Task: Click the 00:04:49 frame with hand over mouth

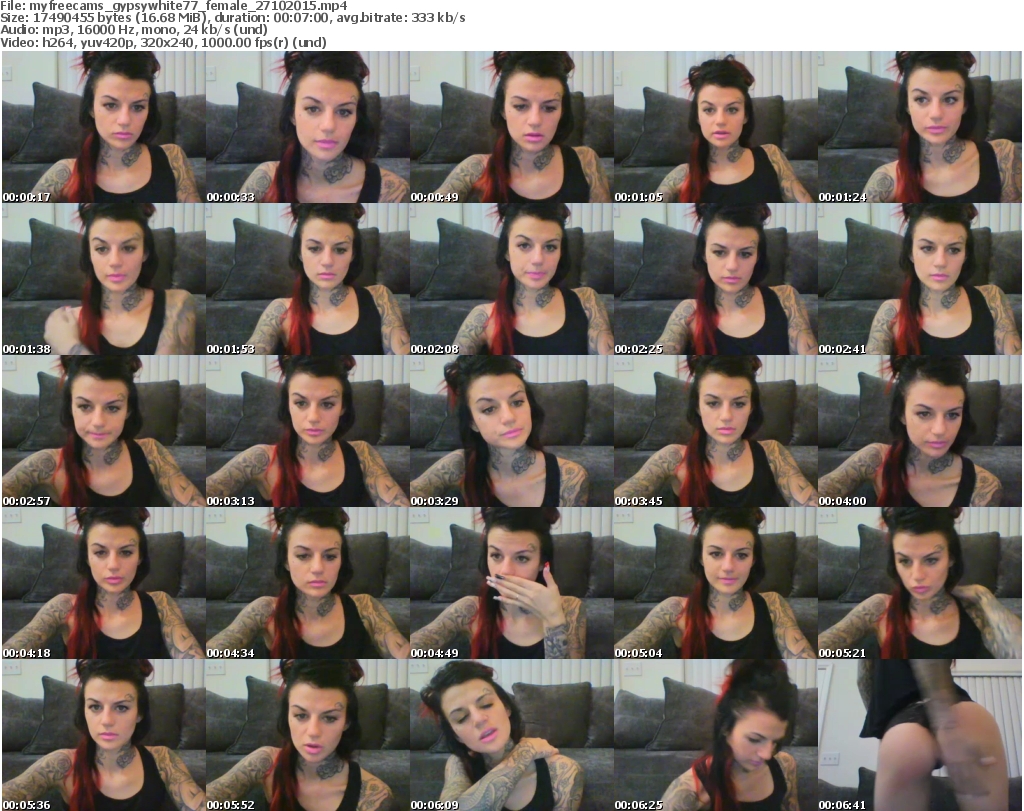Action: 511,583
